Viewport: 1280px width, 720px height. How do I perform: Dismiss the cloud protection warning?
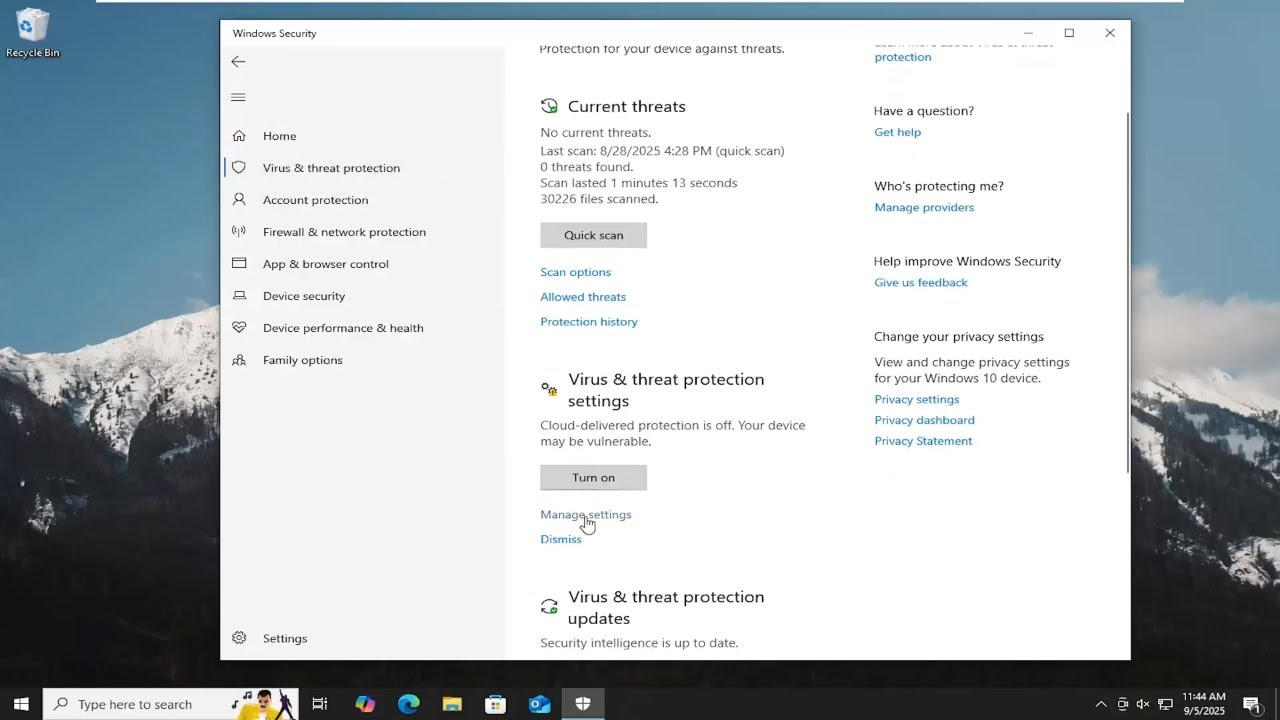561,539
